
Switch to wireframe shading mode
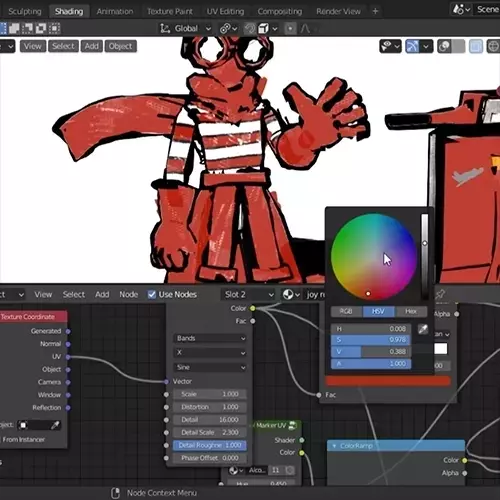tap(493, 46)
